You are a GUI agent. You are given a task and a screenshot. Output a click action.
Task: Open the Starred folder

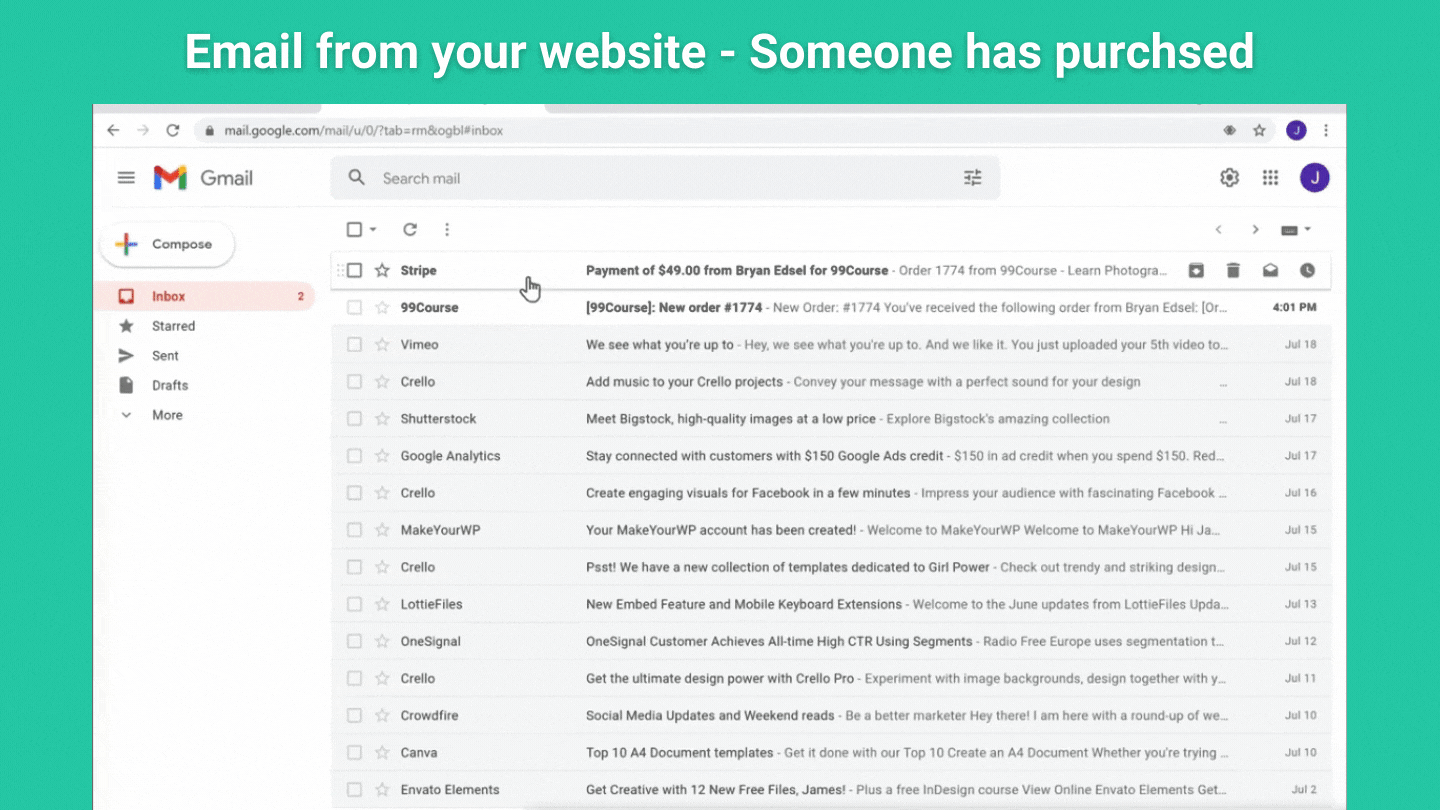[173, 326]
